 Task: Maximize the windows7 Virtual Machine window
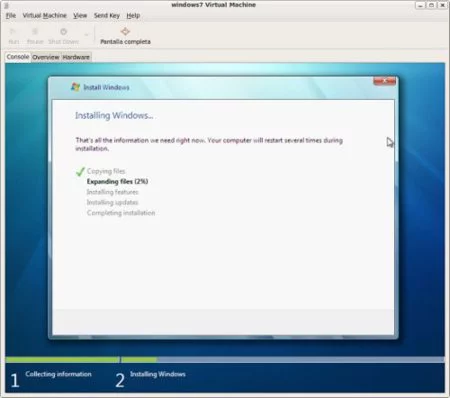pyautogui.click(x=431, y=5)
